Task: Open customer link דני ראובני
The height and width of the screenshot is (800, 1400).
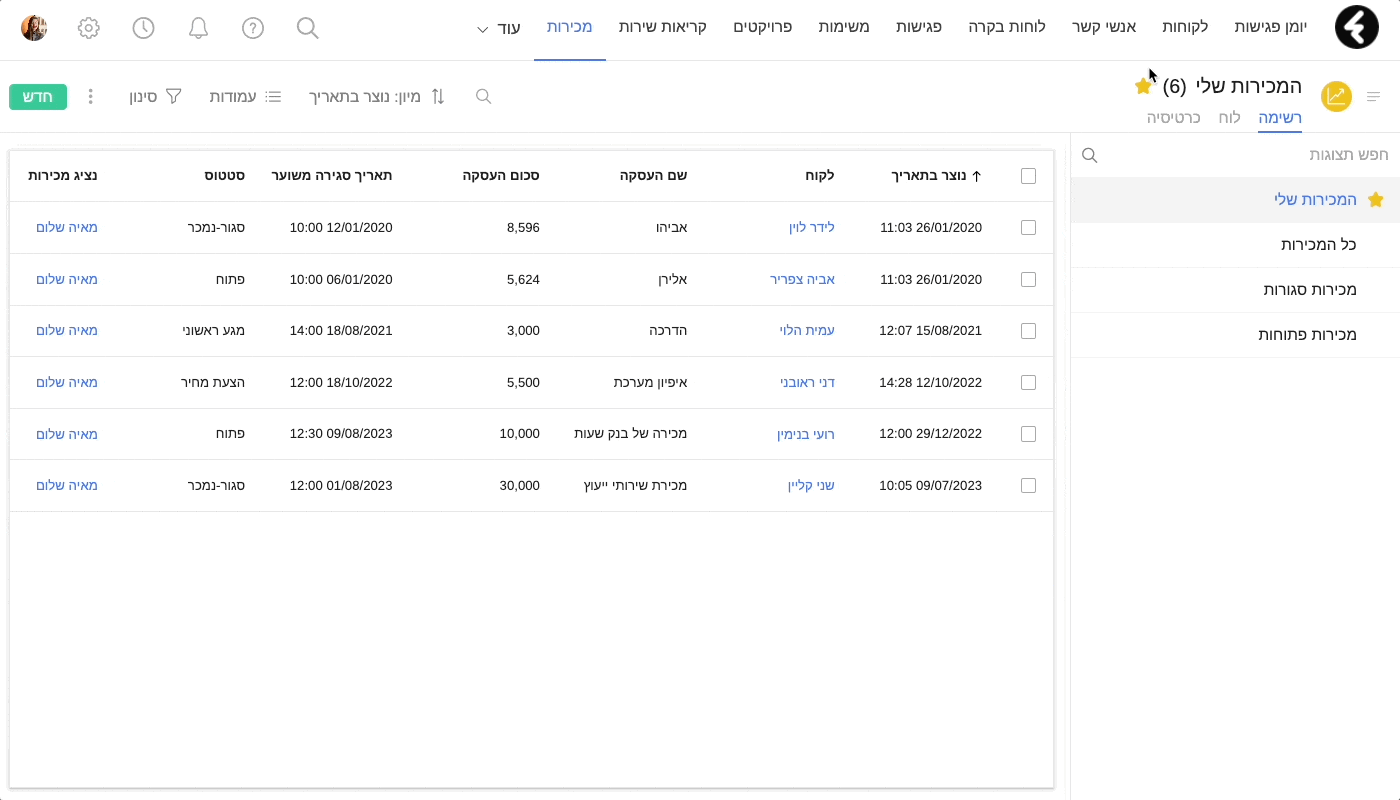Action: click(x=807, y=382)
